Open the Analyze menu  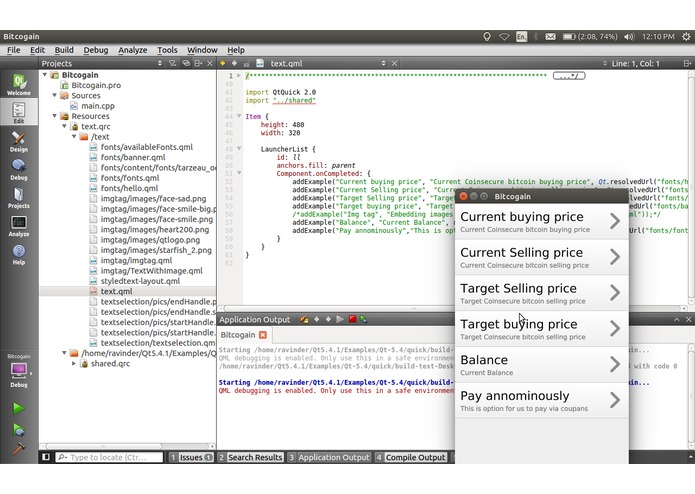133,50
